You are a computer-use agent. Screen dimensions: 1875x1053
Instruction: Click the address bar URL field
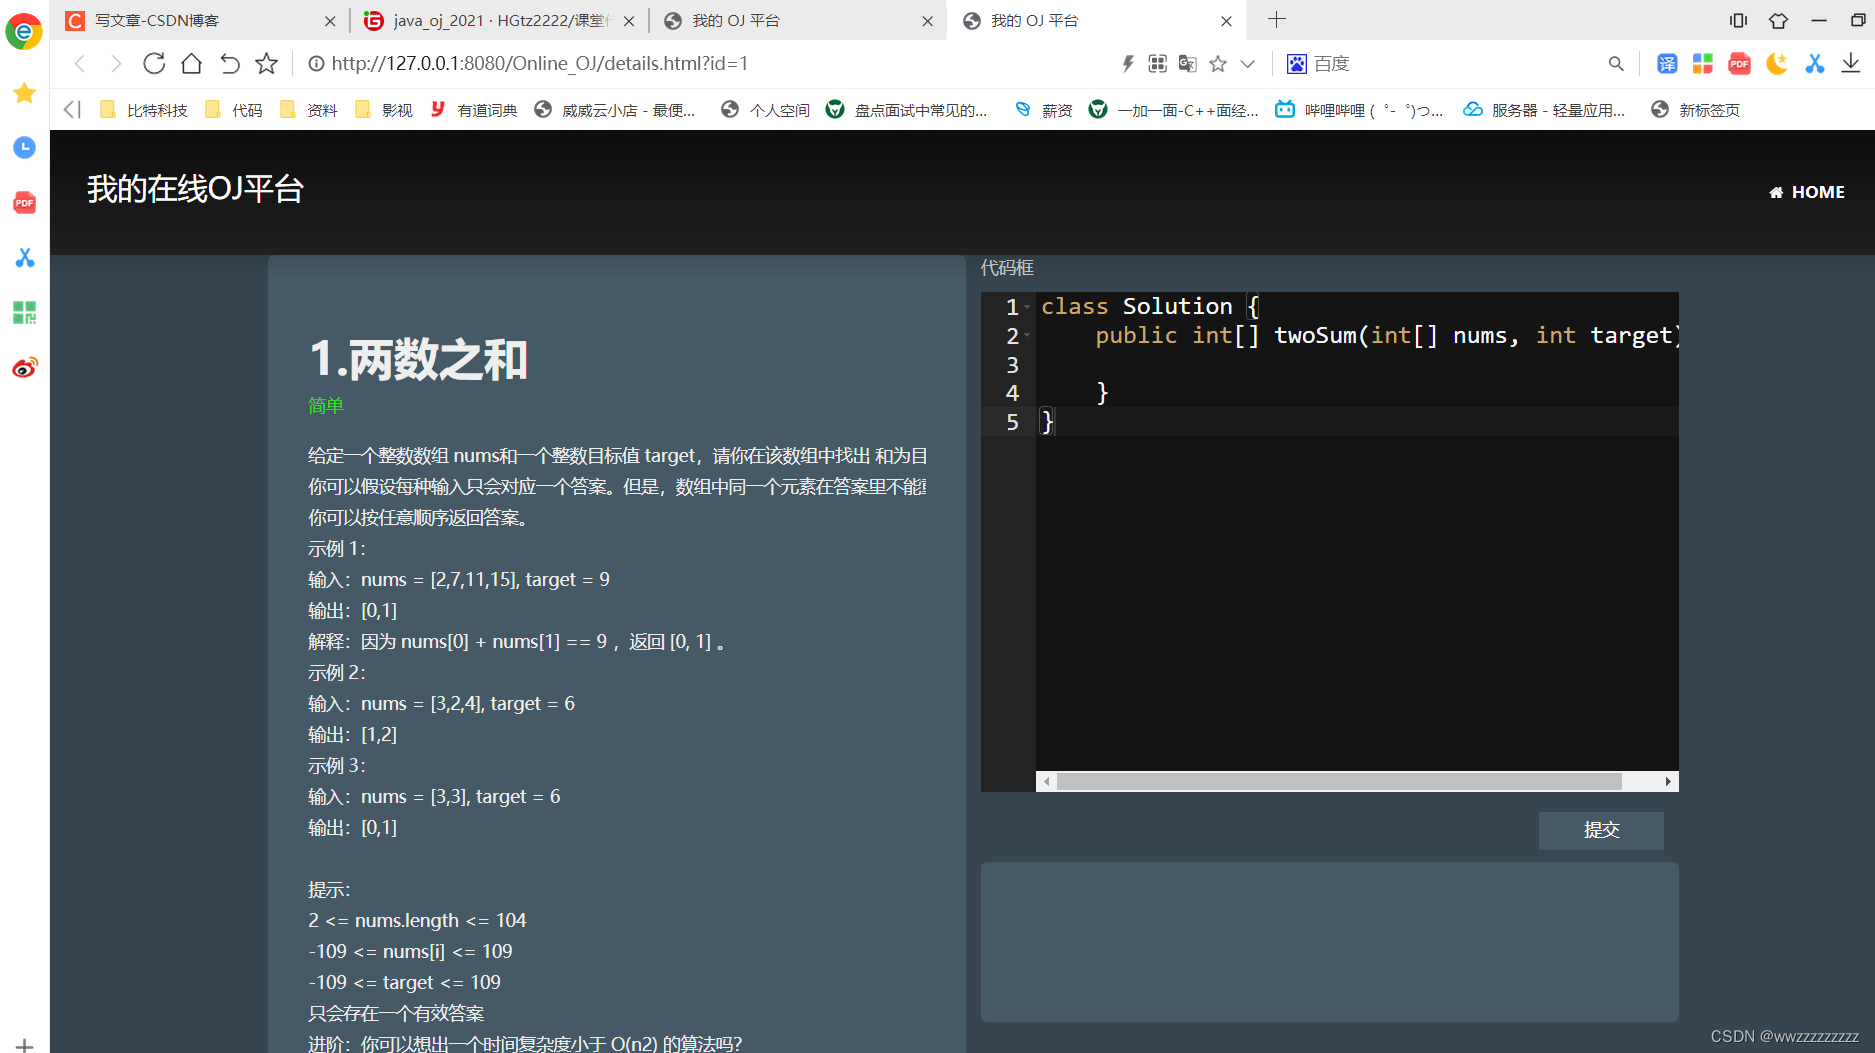[x=700, y=64]
